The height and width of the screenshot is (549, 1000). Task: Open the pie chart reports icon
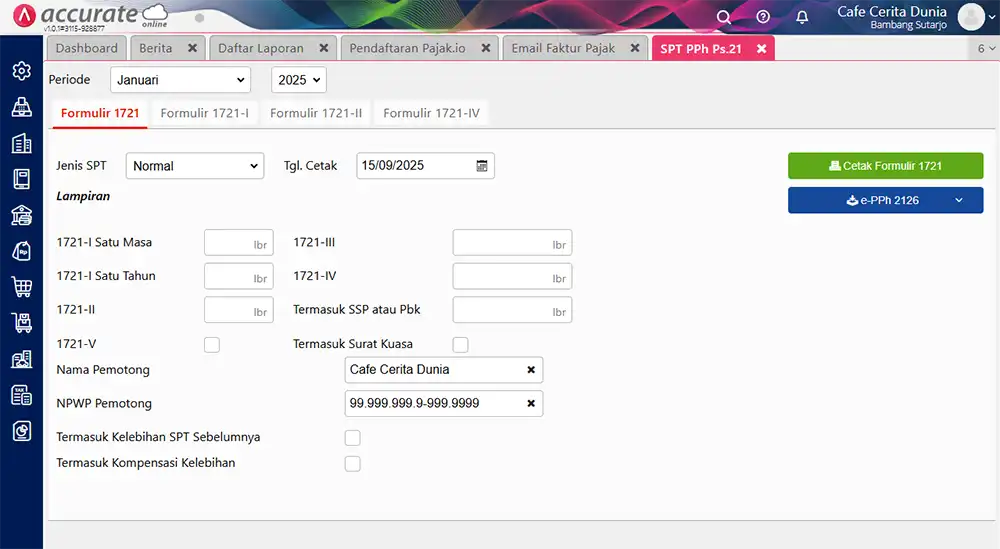22,431
